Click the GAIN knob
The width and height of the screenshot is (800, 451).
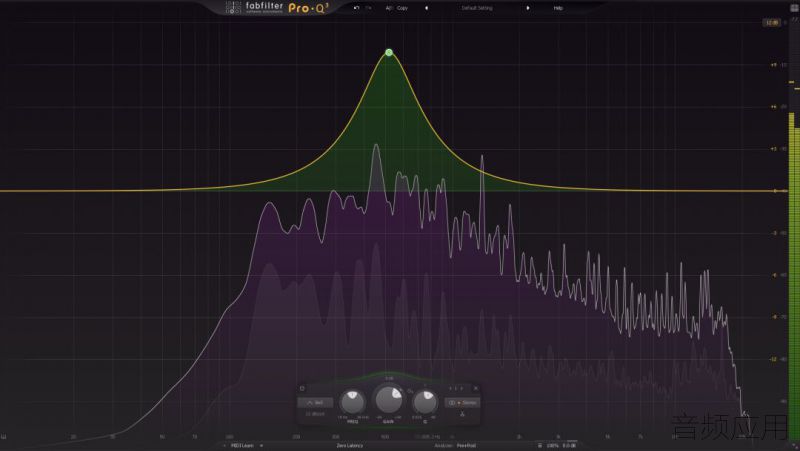(389, 399)
